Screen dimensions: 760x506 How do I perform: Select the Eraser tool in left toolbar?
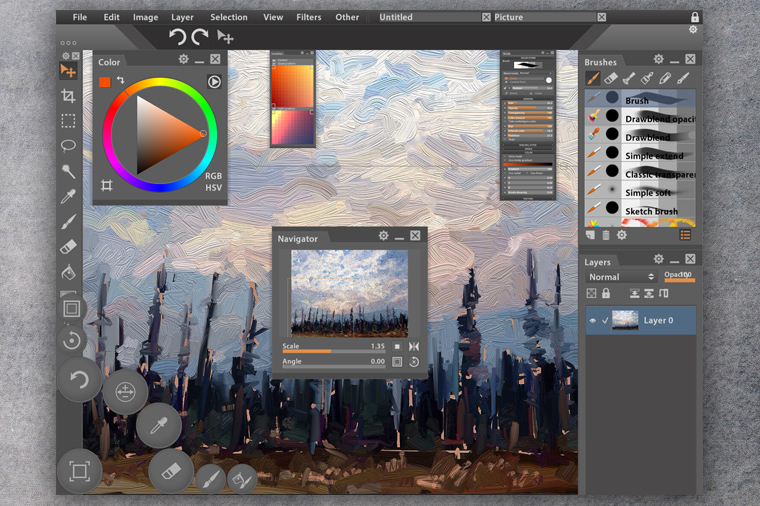(68, 247)
